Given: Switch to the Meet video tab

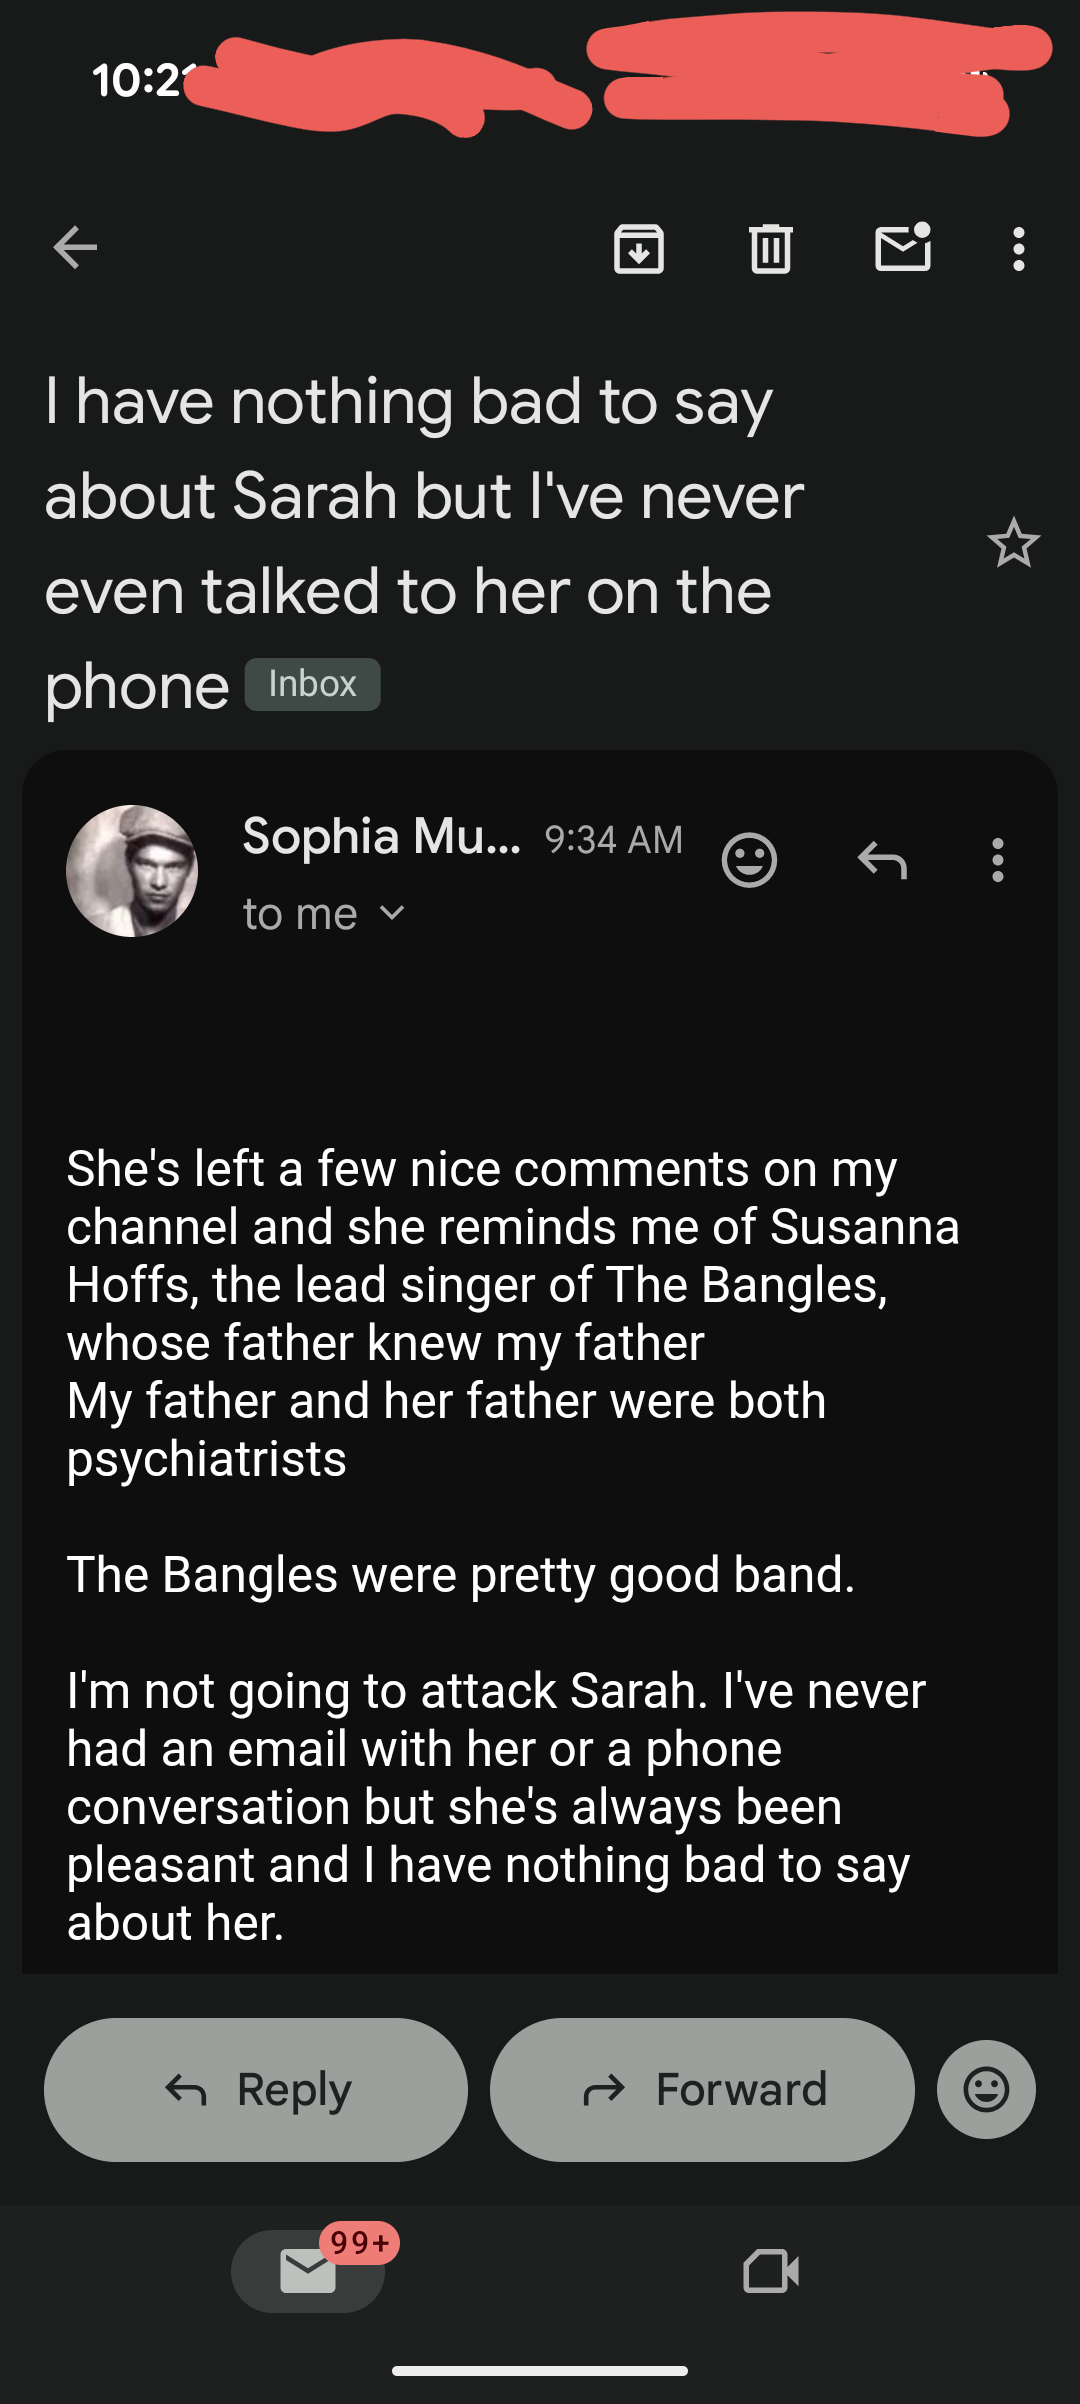Looking at the screenshot, I should coord(771,2271).
